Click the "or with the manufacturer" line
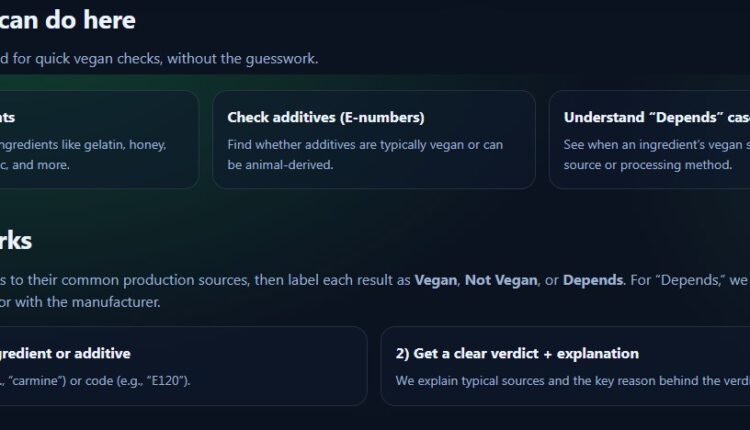 (x=80, y=301)
